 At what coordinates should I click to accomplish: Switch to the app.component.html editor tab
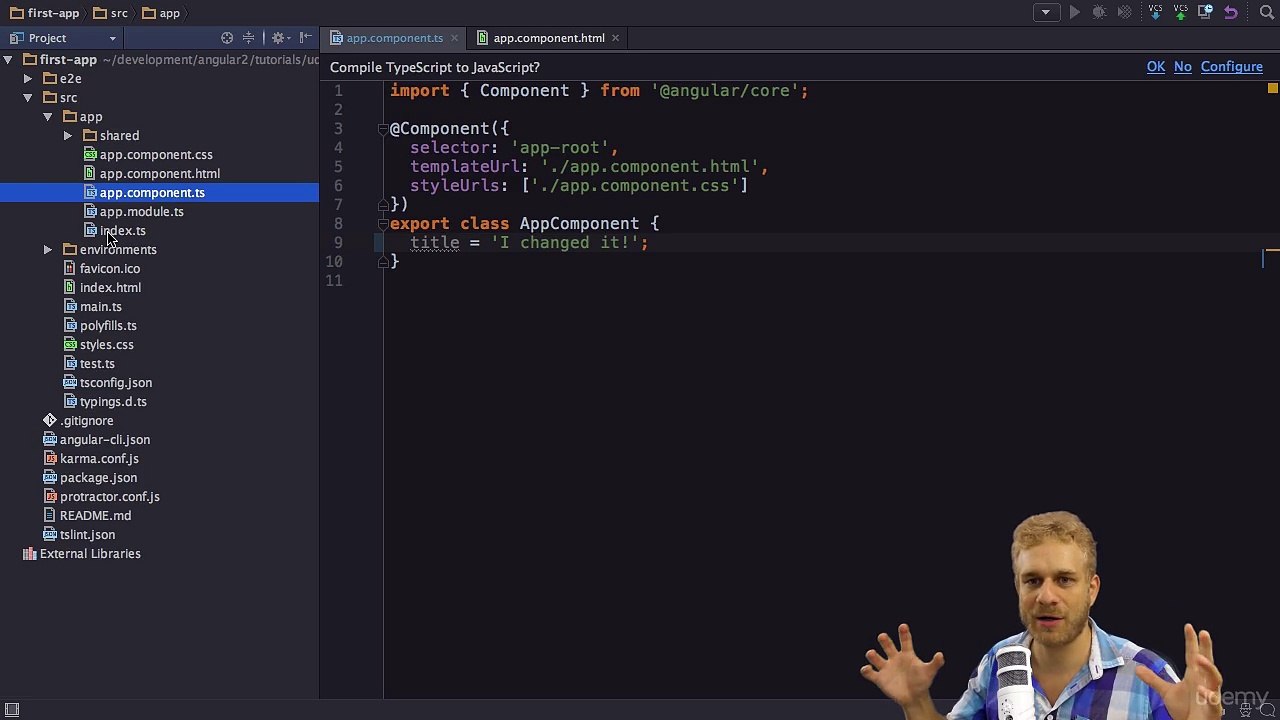548,38
